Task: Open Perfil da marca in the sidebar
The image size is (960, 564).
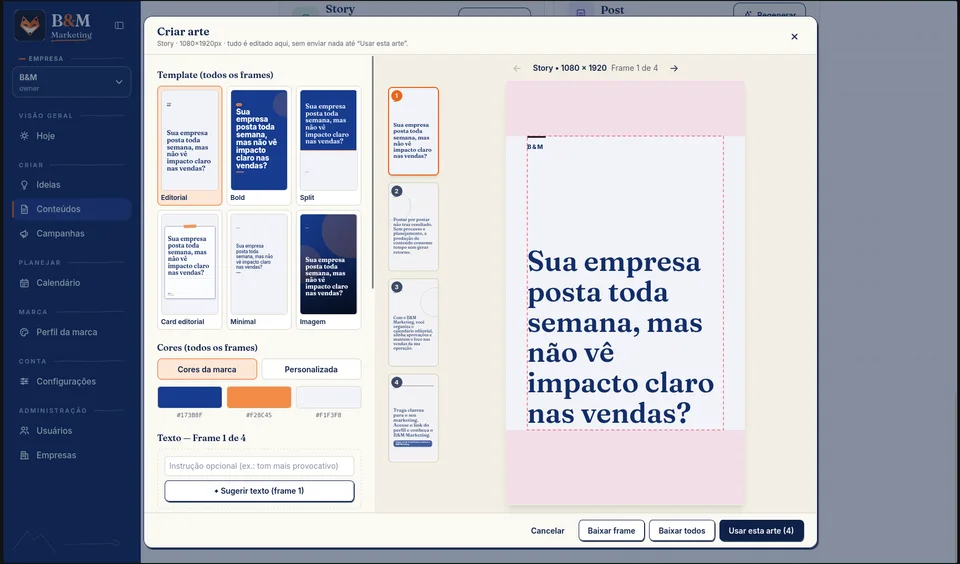Action: [x=72, y=332]
